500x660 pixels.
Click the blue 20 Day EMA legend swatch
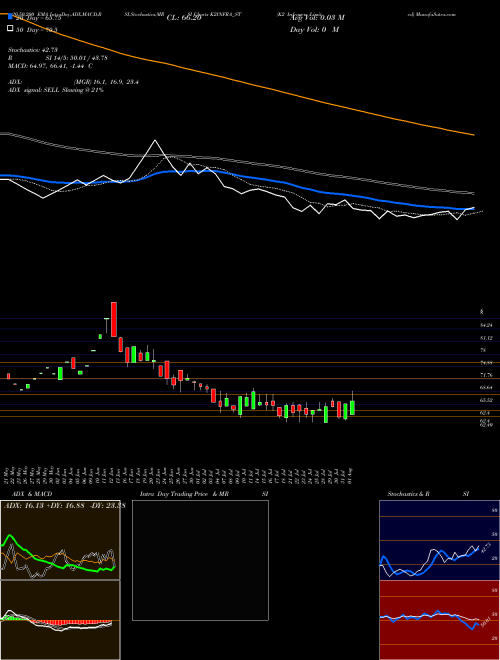(10, 17)
